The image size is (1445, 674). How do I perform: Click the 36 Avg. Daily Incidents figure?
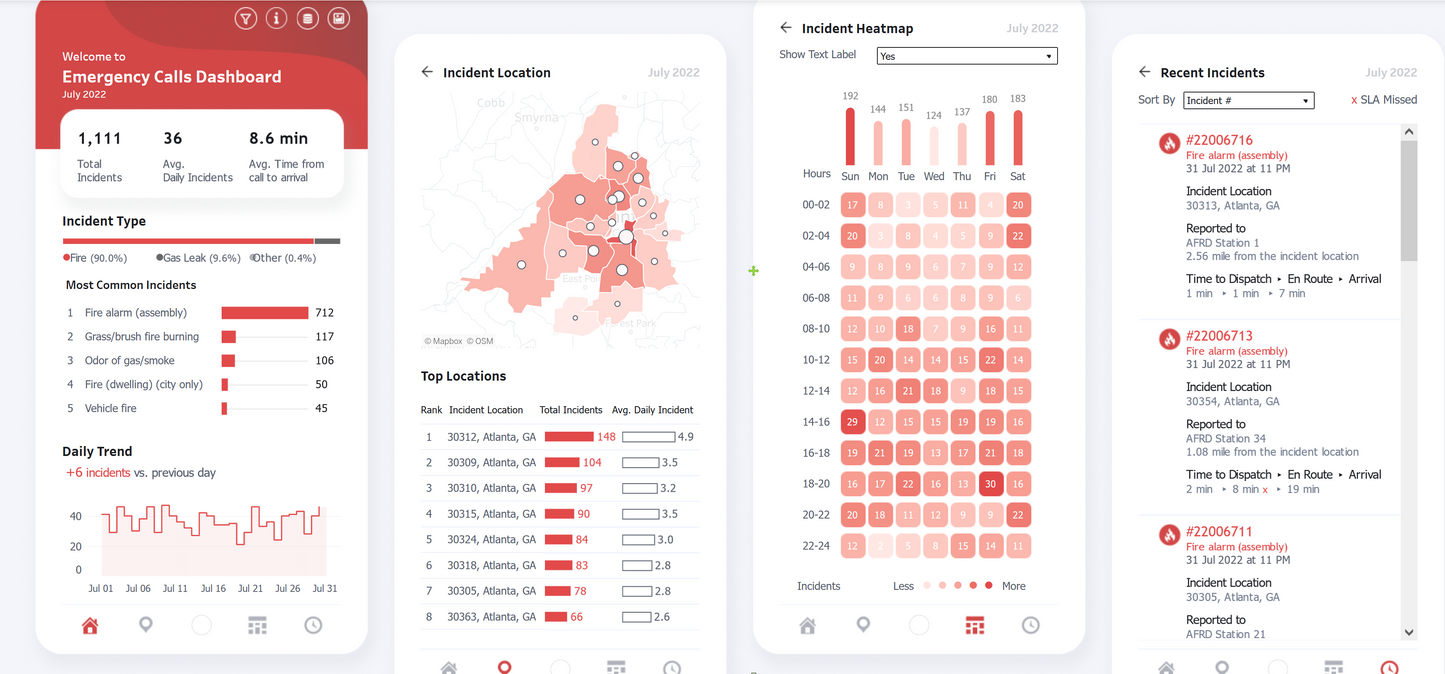(x=173, y=138)
